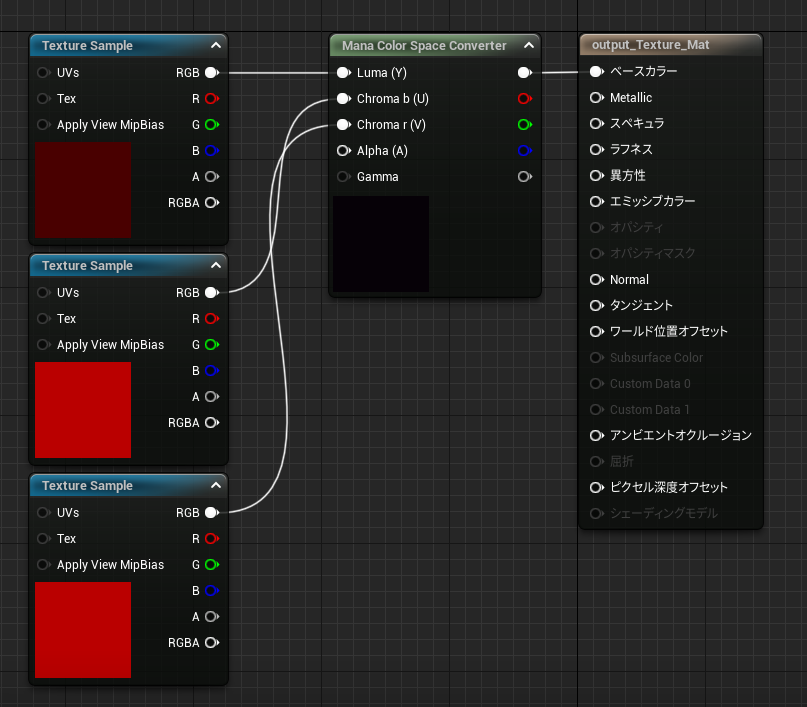Click the エミッシブカラー input pin
807x707 pixels.
coord(597,201)
